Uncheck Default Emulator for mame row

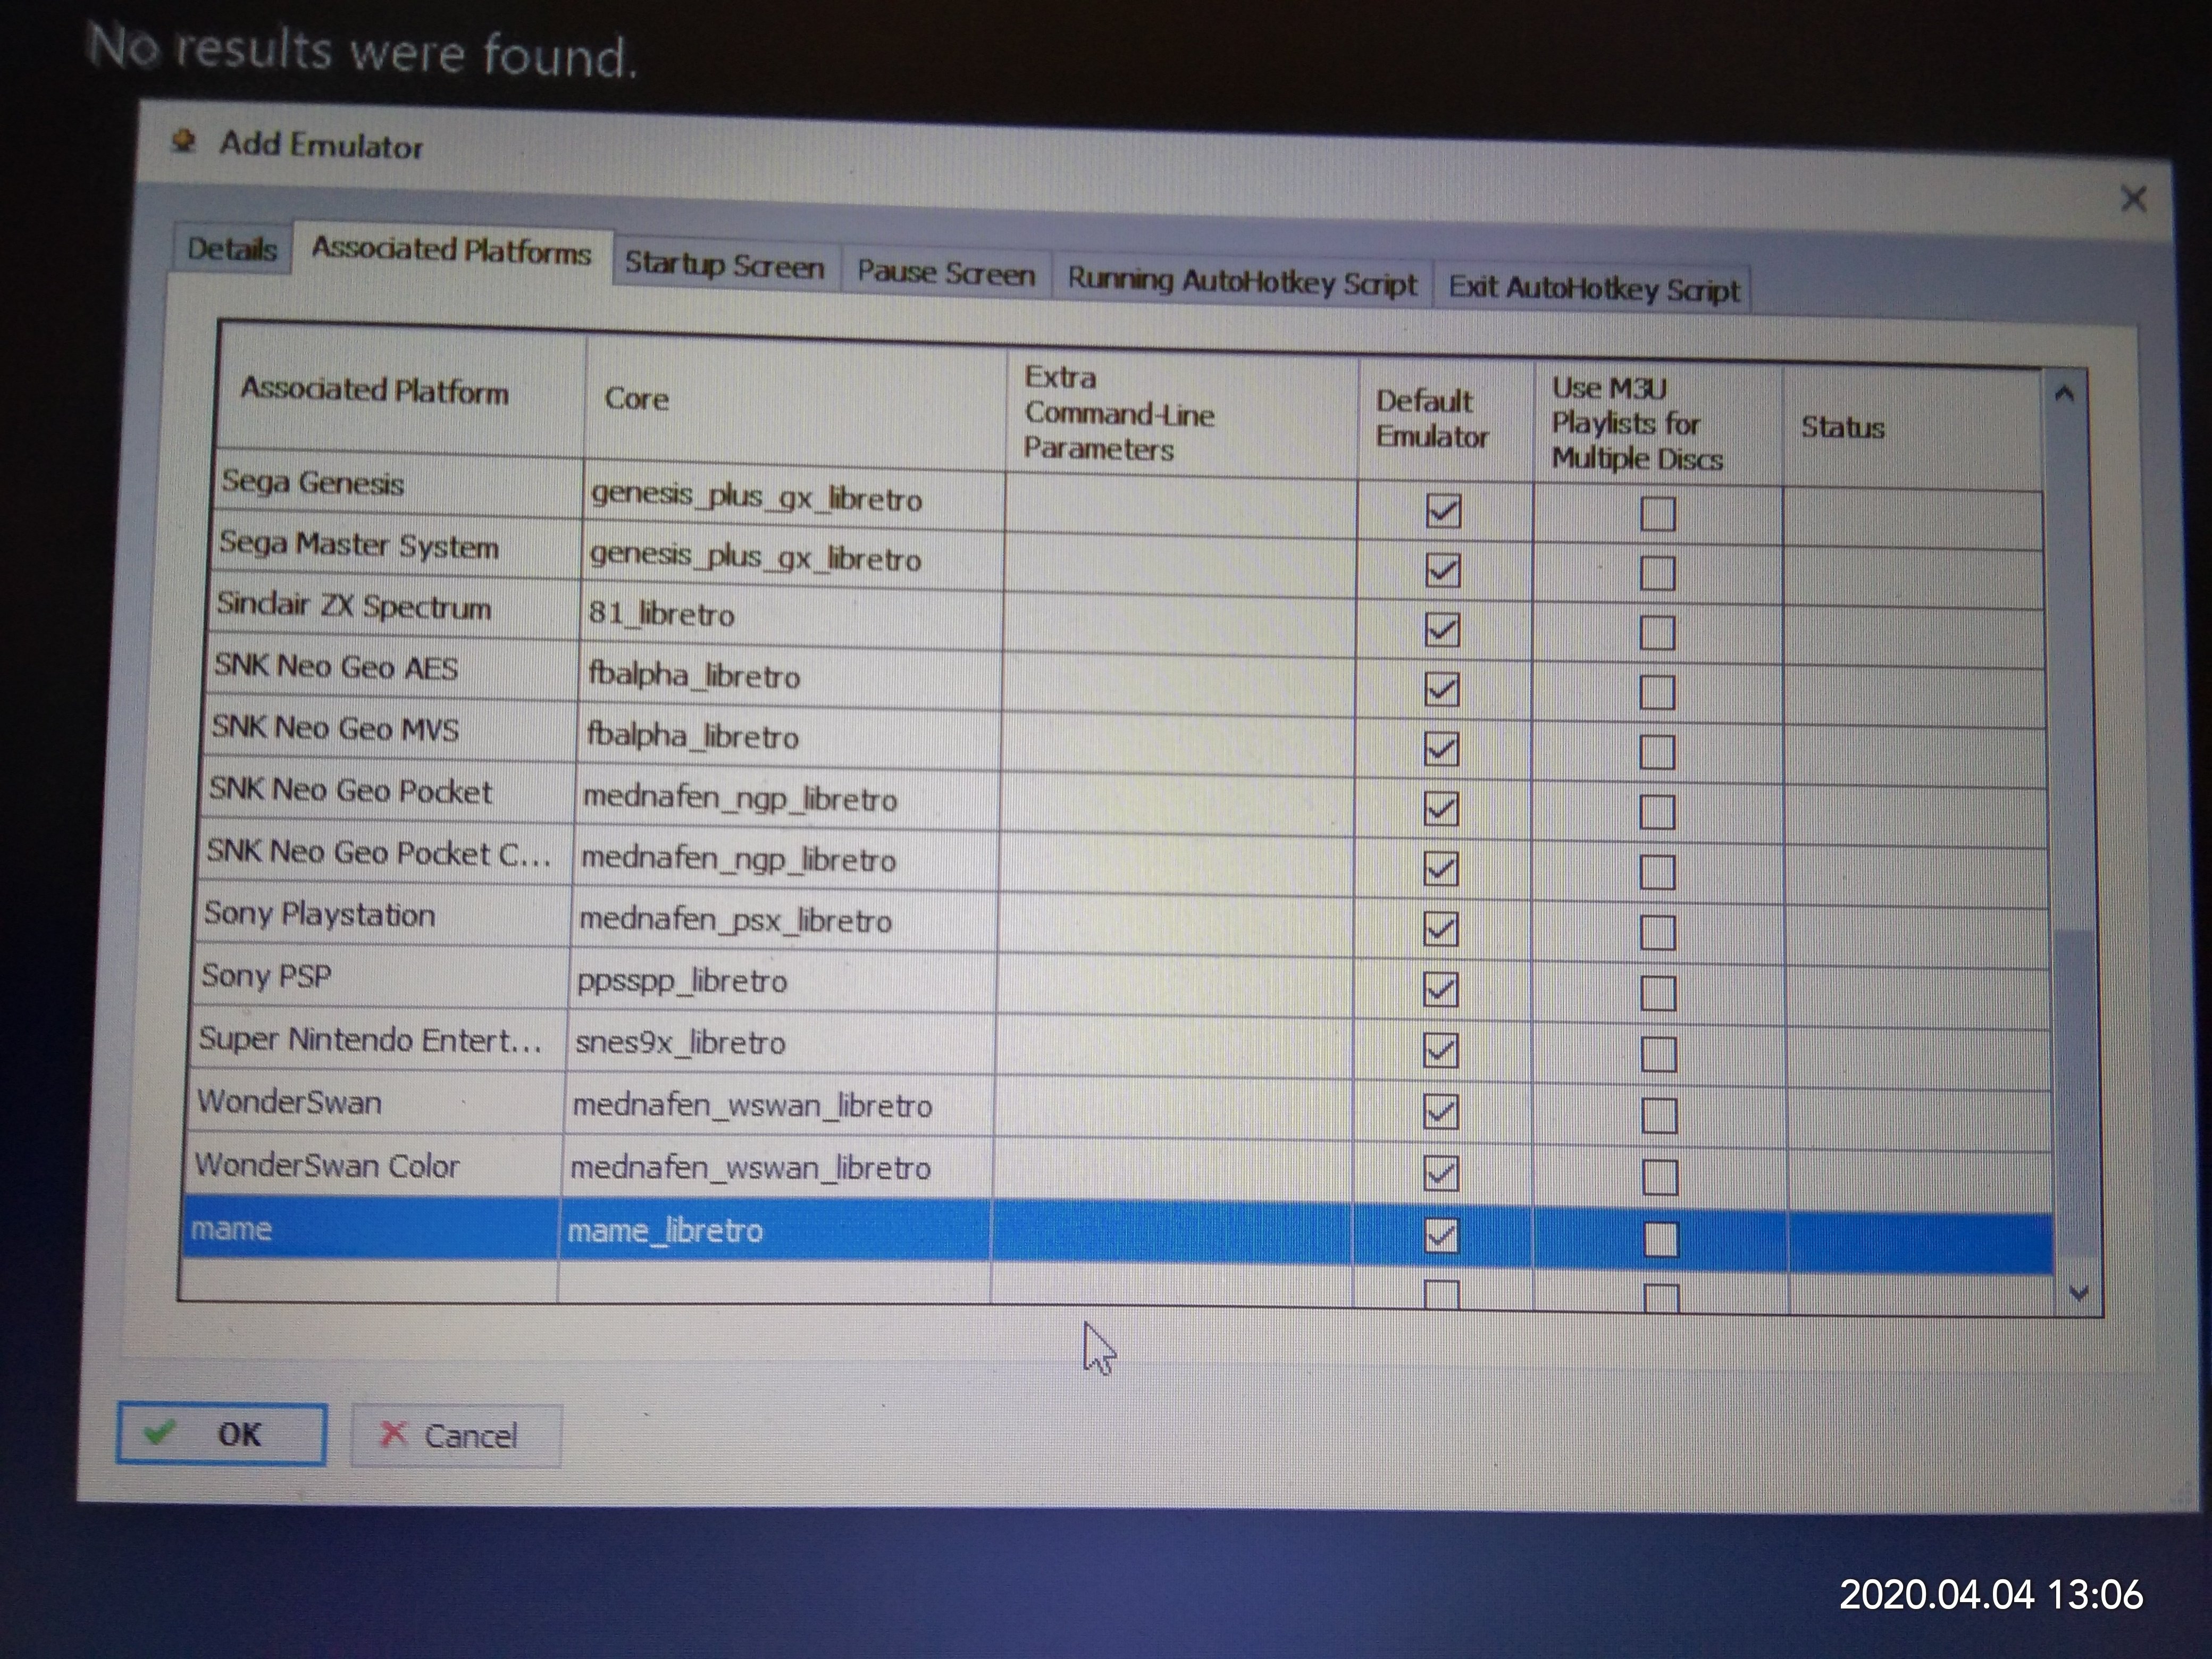click(1441, 1236)
